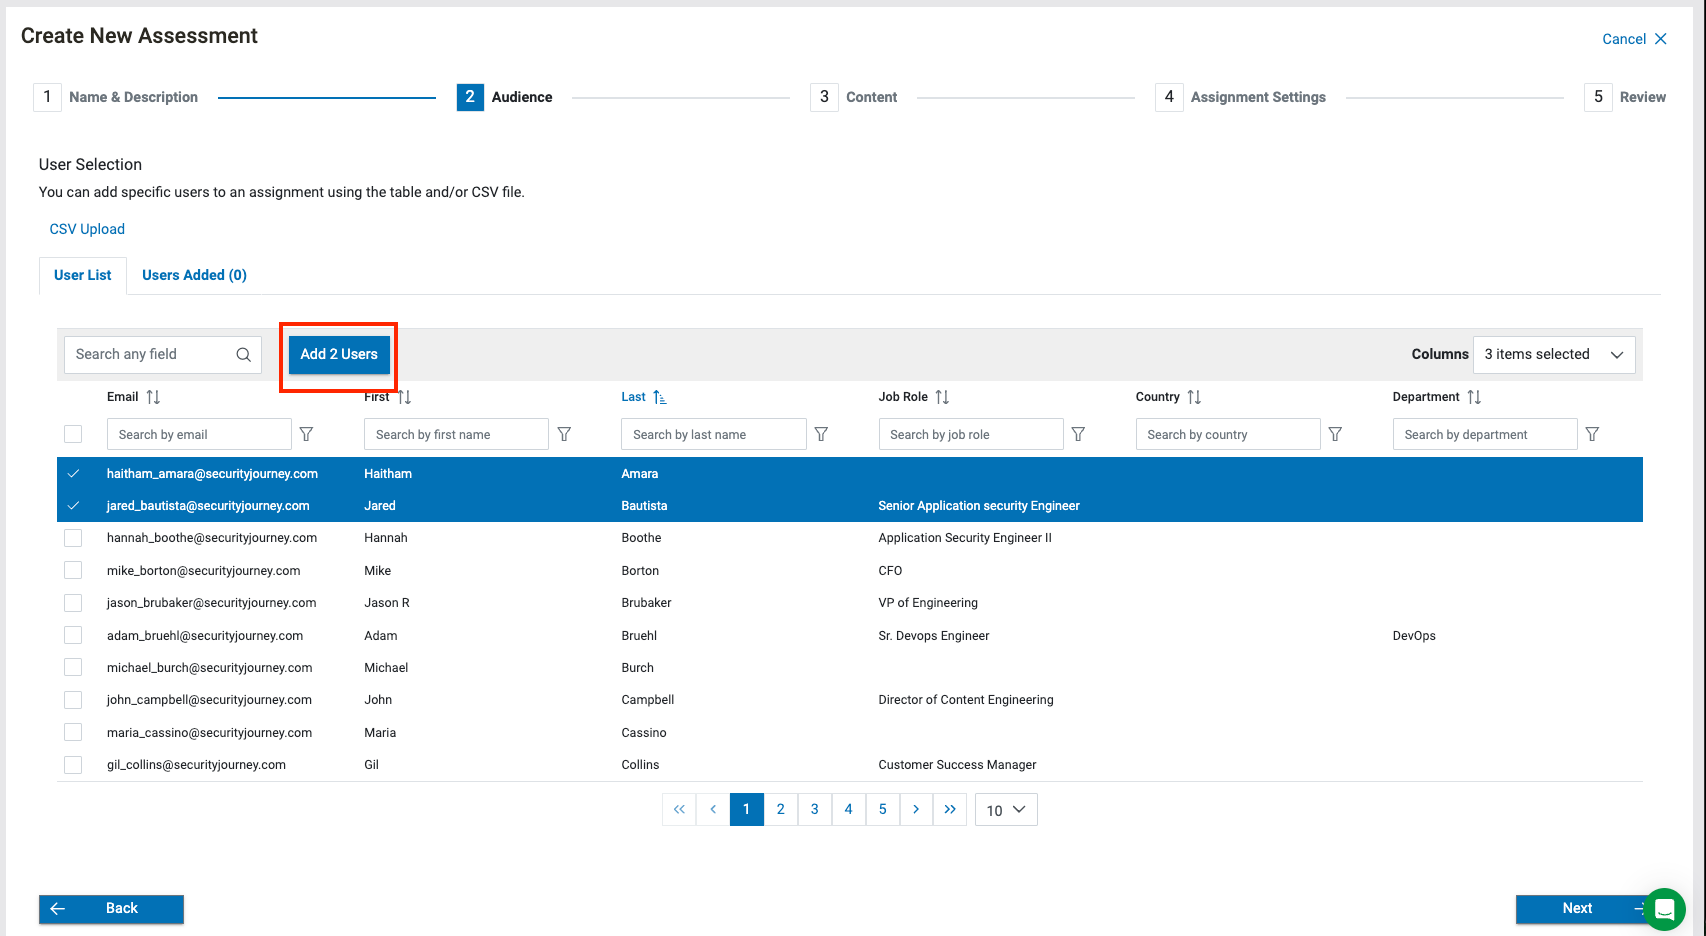
Task: Sort by Email column arrows
Action: pos(153,397)
